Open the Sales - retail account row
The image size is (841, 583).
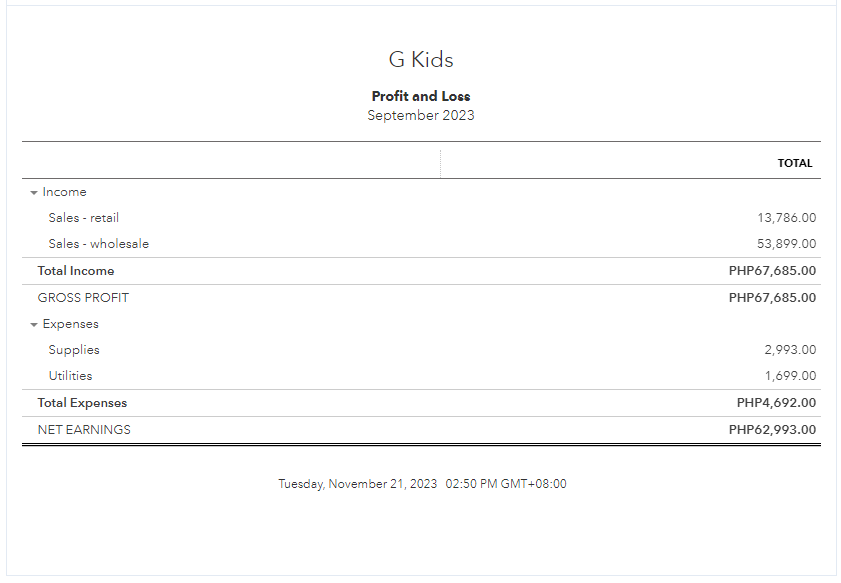(x=84, y=218)
